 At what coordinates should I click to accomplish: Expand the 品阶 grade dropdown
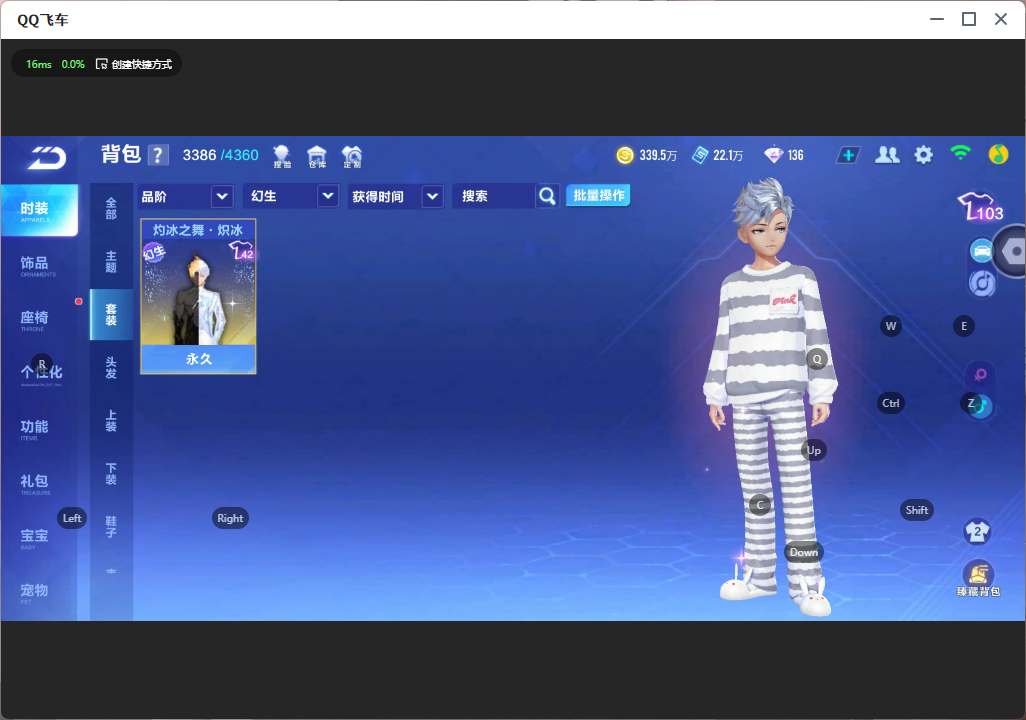[x=186, y=196]
